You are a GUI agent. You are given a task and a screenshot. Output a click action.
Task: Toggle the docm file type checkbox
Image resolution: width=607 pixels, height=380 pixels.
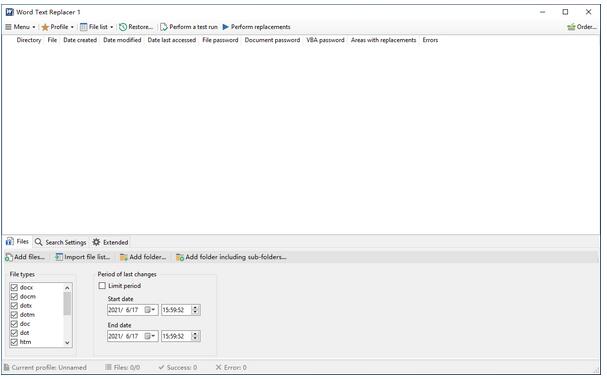click(14, 296)
